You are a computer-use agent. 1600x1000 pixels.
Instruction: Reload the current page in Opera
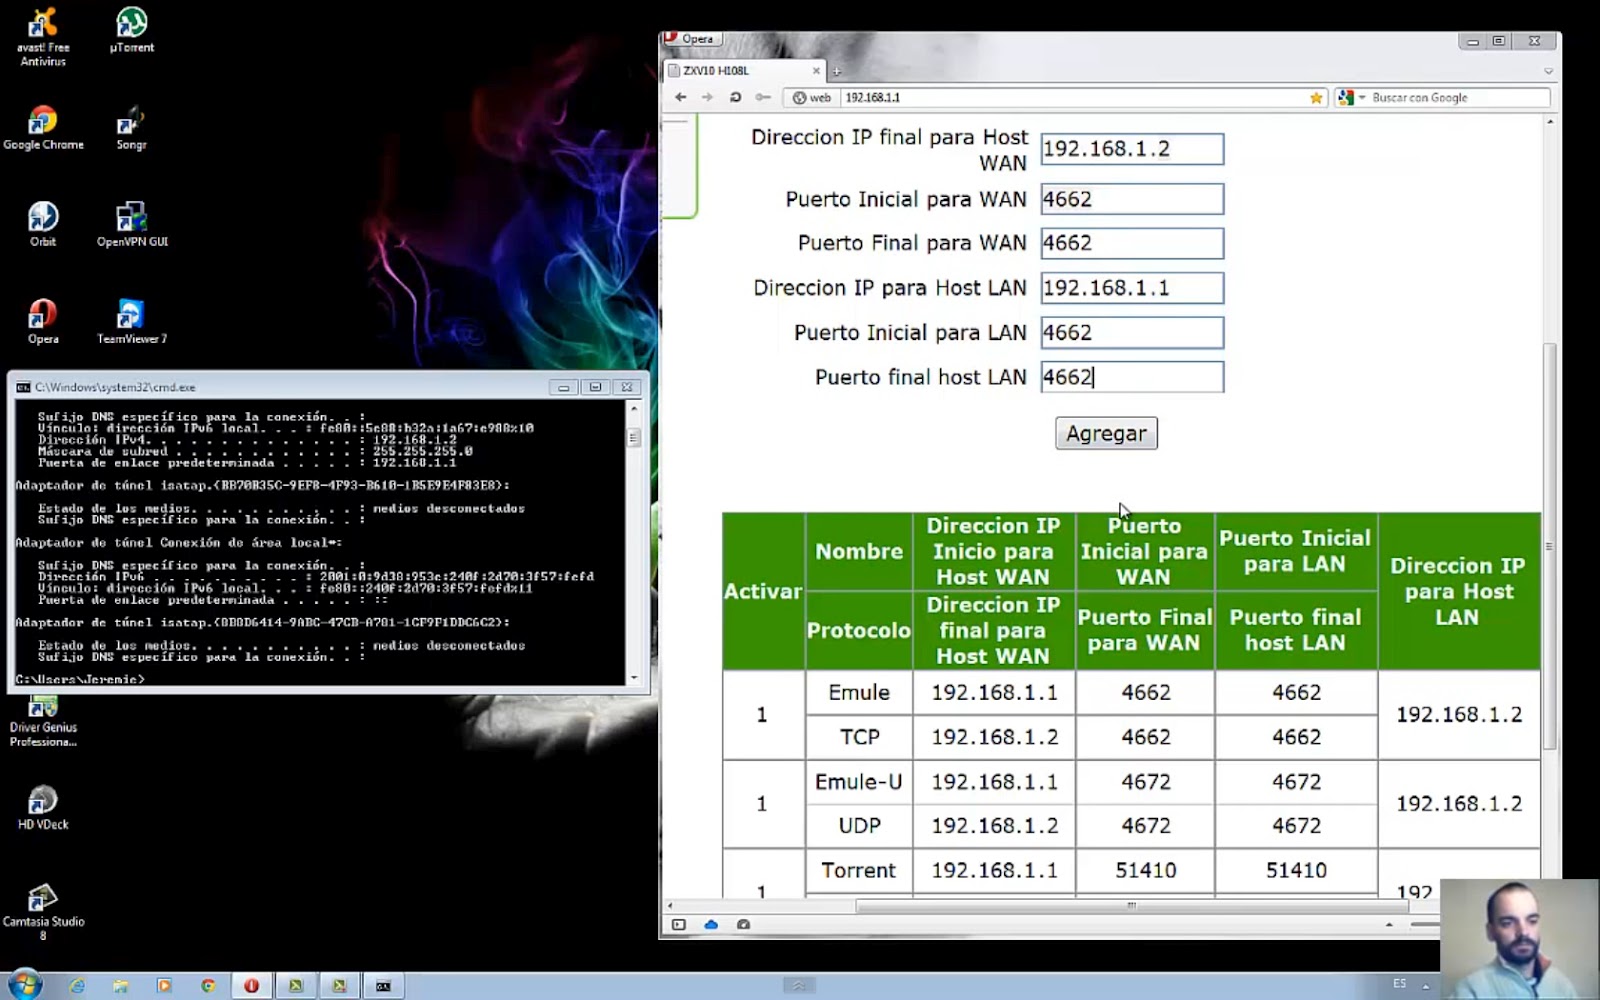coord(735,97)
